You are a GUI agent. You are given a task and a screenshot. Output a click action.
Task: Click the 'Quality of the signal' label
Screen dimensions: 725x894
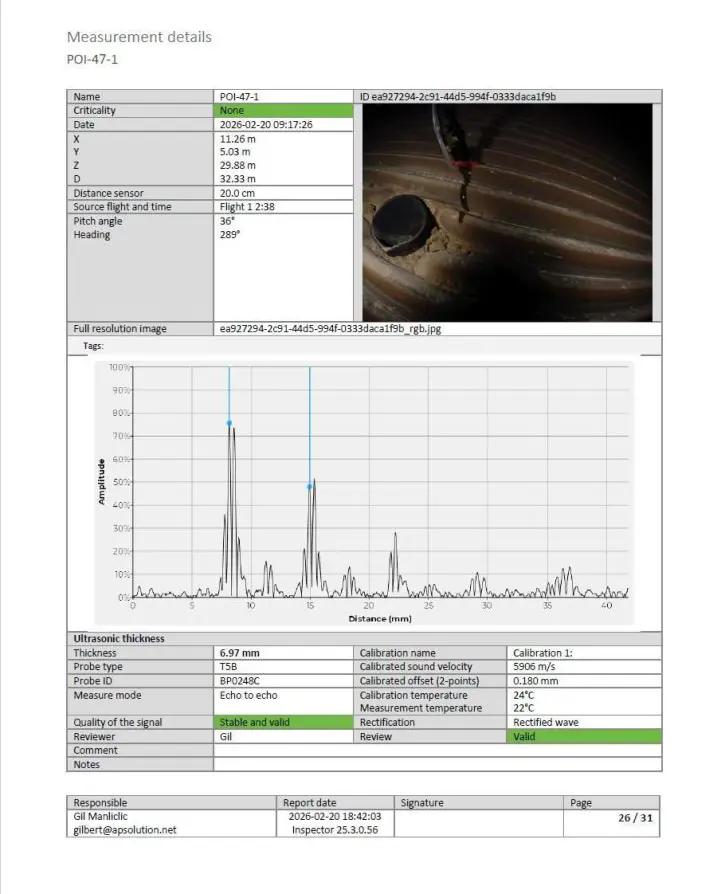tap(117, 722)
